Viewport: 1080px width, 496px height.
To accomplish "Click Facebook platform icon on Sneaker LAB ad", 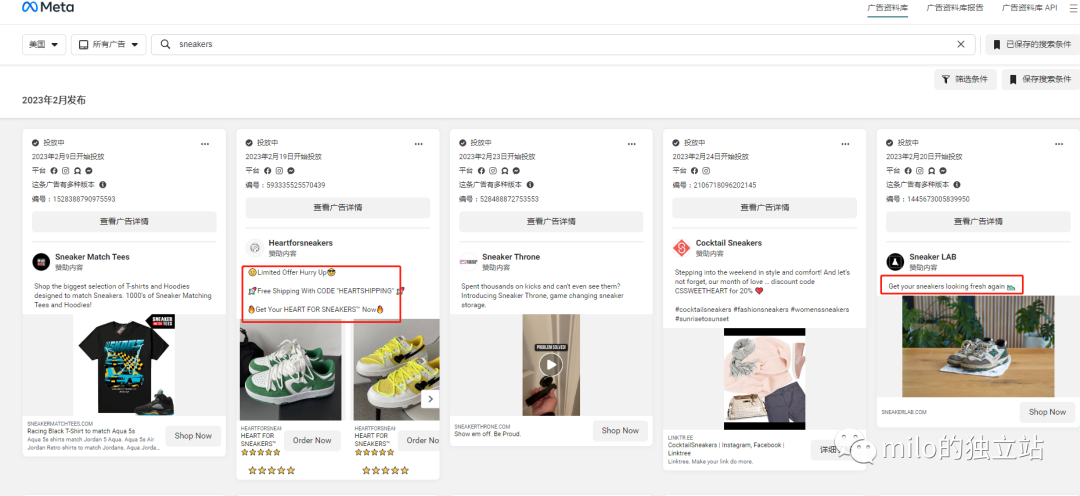I will [908, 171].
